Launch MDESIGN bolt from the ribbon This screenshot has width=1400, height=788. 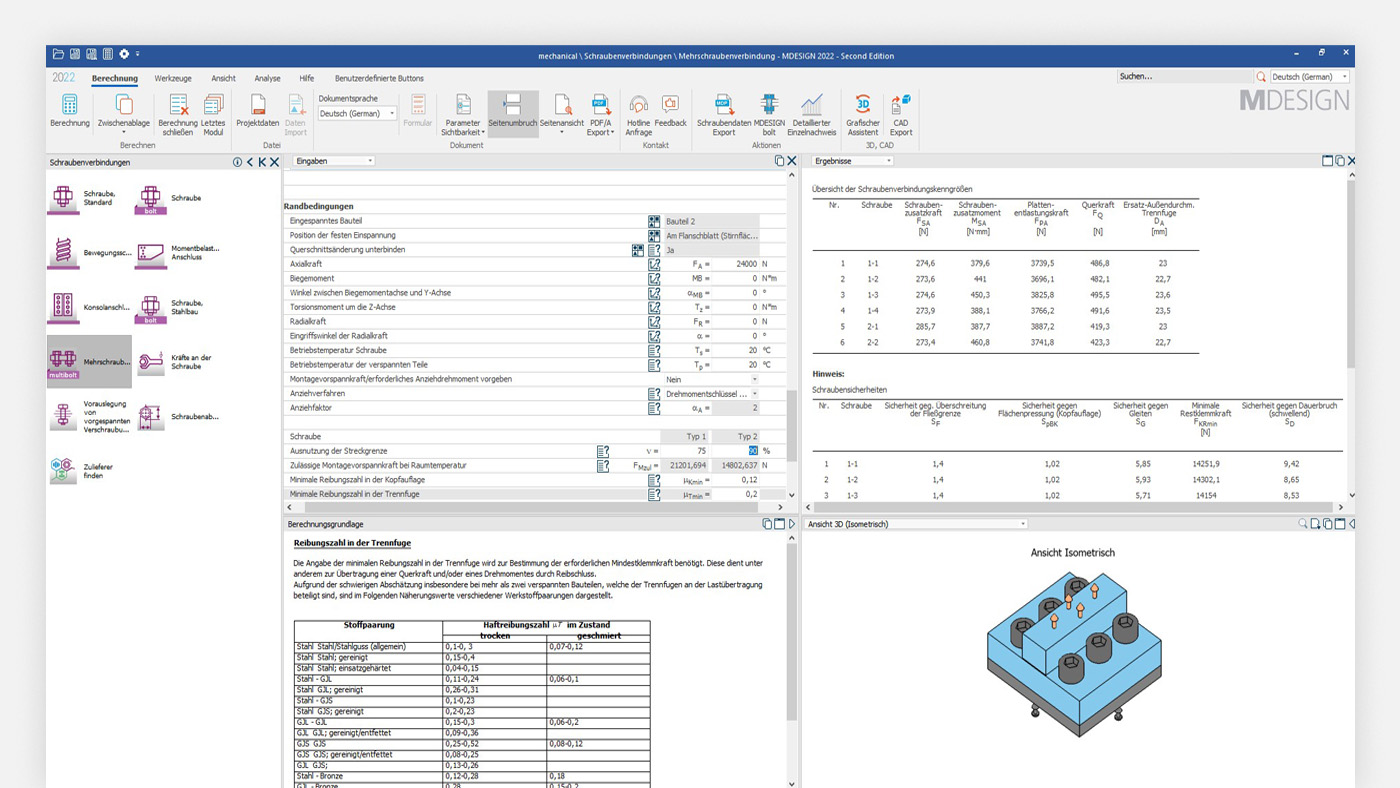[x=769, y=115]
